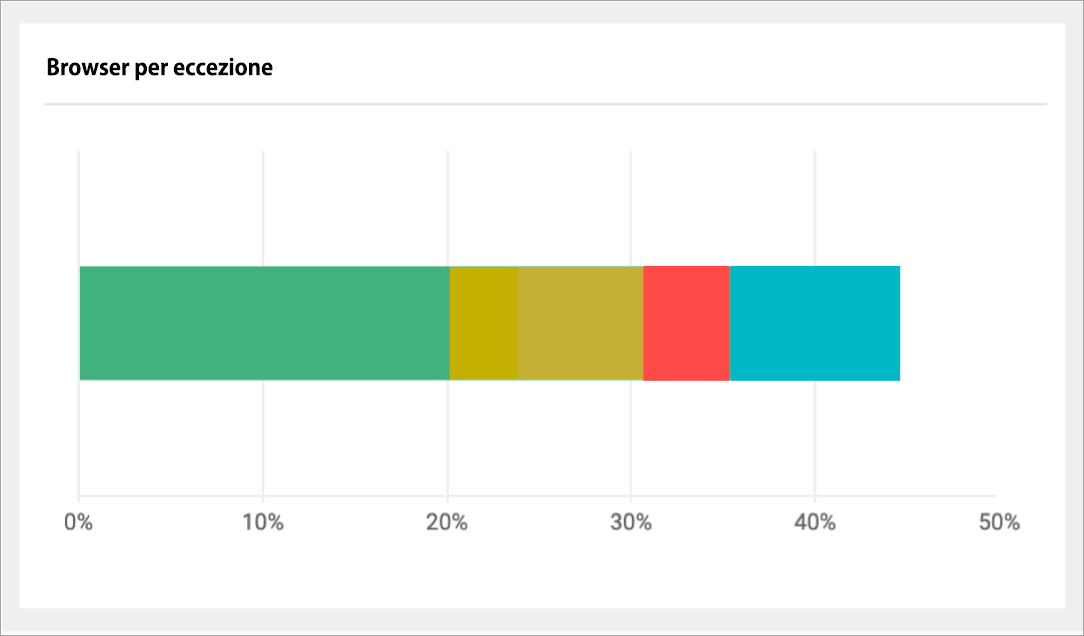
Task: Click empty chart area right of cyan segment
Action: [x=948, y=323]
